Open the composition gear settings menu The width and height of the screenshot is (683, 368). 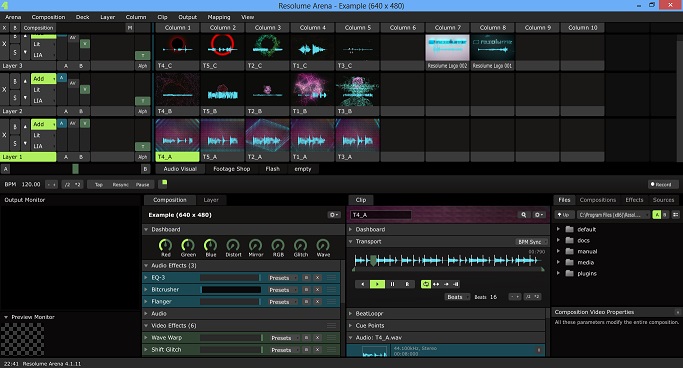coord(334,215)
